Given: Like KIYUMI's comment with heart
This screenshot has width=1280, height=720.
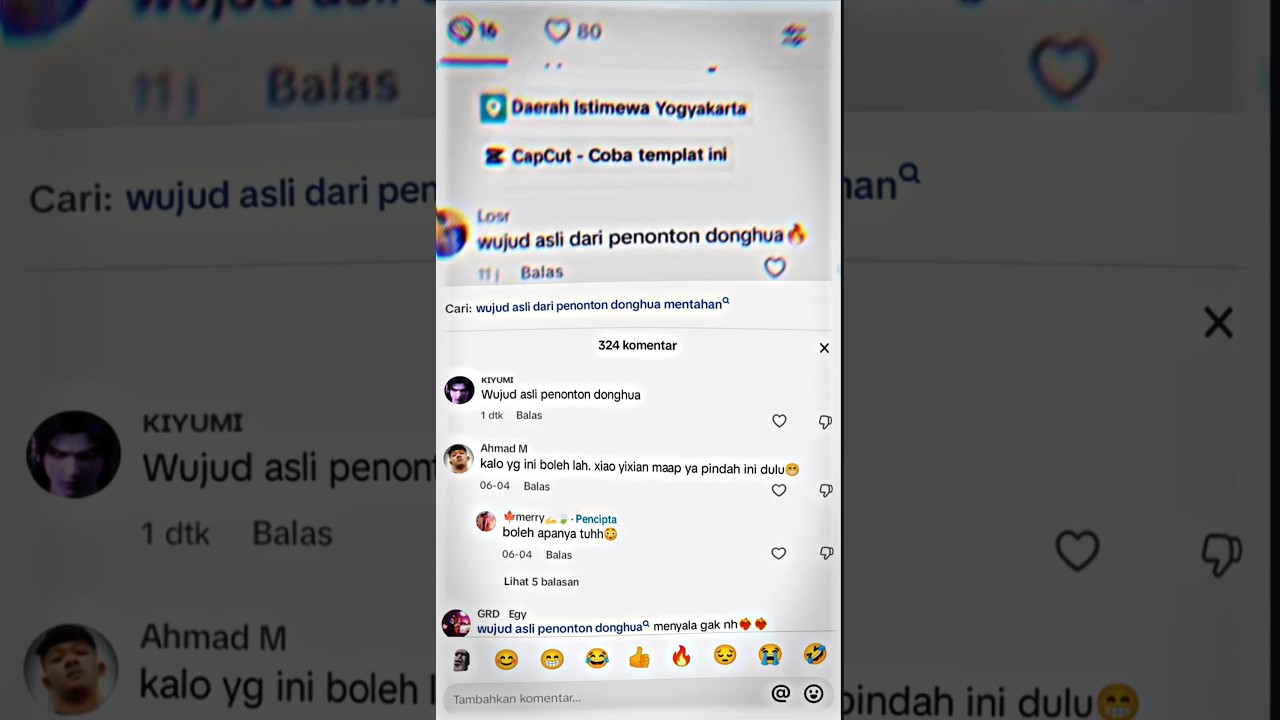Looking at the screenshot, I should coord(779,421).
